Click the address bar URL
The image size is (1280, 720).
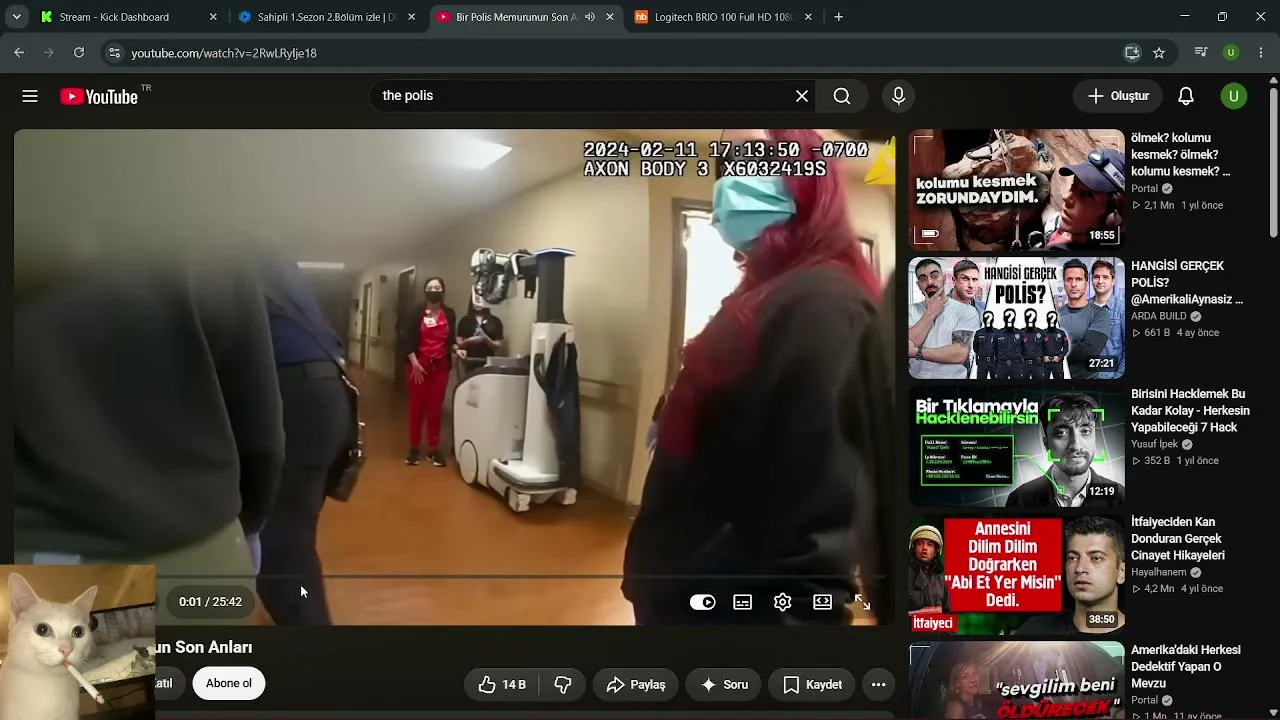coord(224,53)
